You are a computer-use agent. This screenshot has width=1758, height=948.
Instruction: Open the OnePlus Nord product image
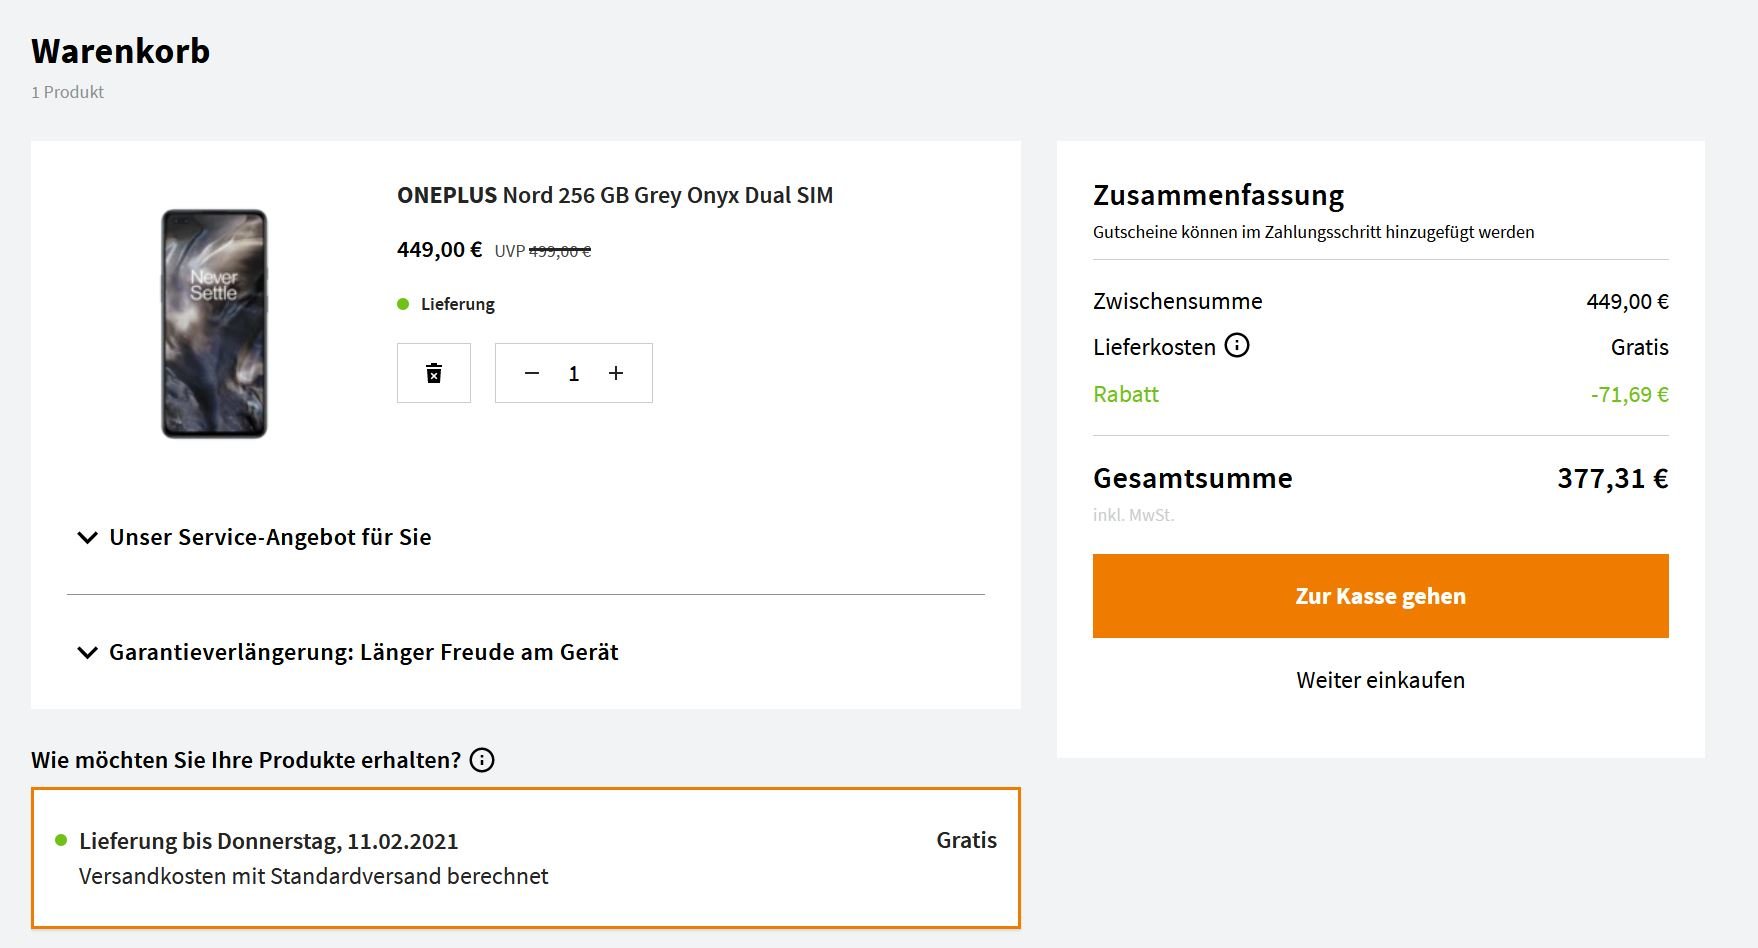(x=214, y=323)
